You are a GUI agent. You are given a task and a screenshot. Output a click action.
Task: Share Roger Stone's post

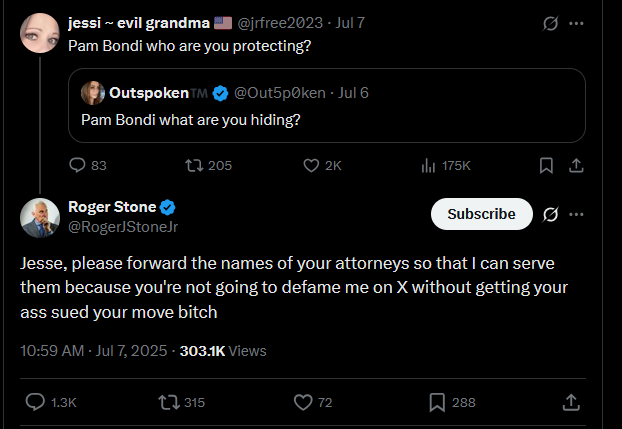point(571,402)
